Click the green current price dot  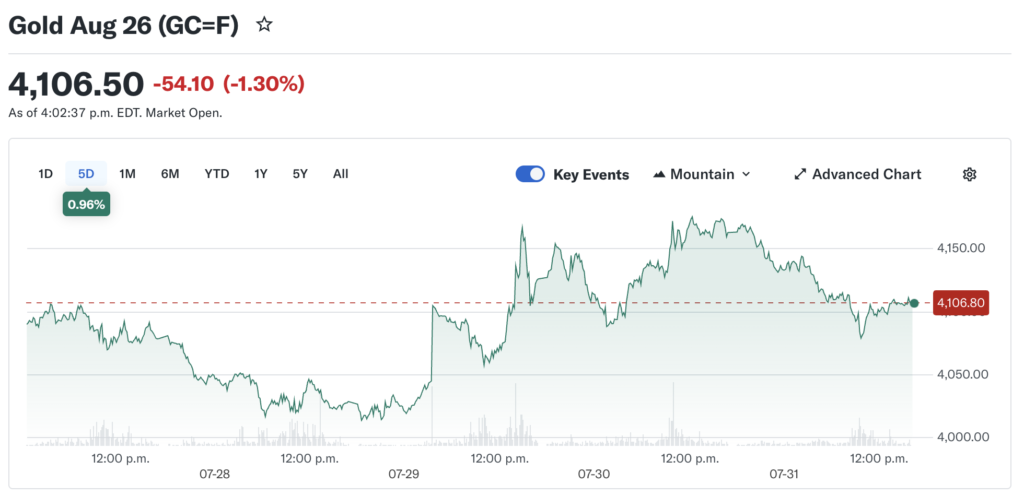914,303
